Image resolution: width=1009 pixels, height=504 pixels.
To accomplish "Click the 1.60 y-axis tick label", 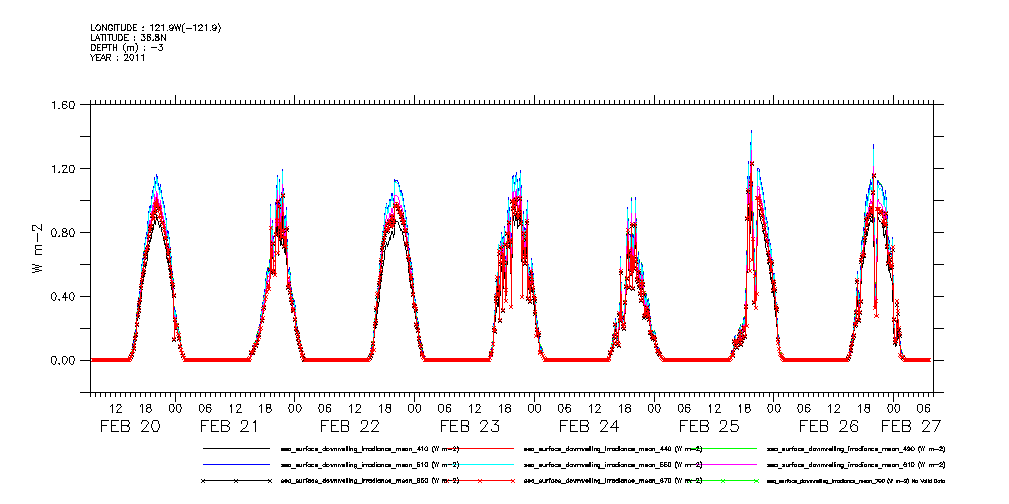I will [62, 105].
